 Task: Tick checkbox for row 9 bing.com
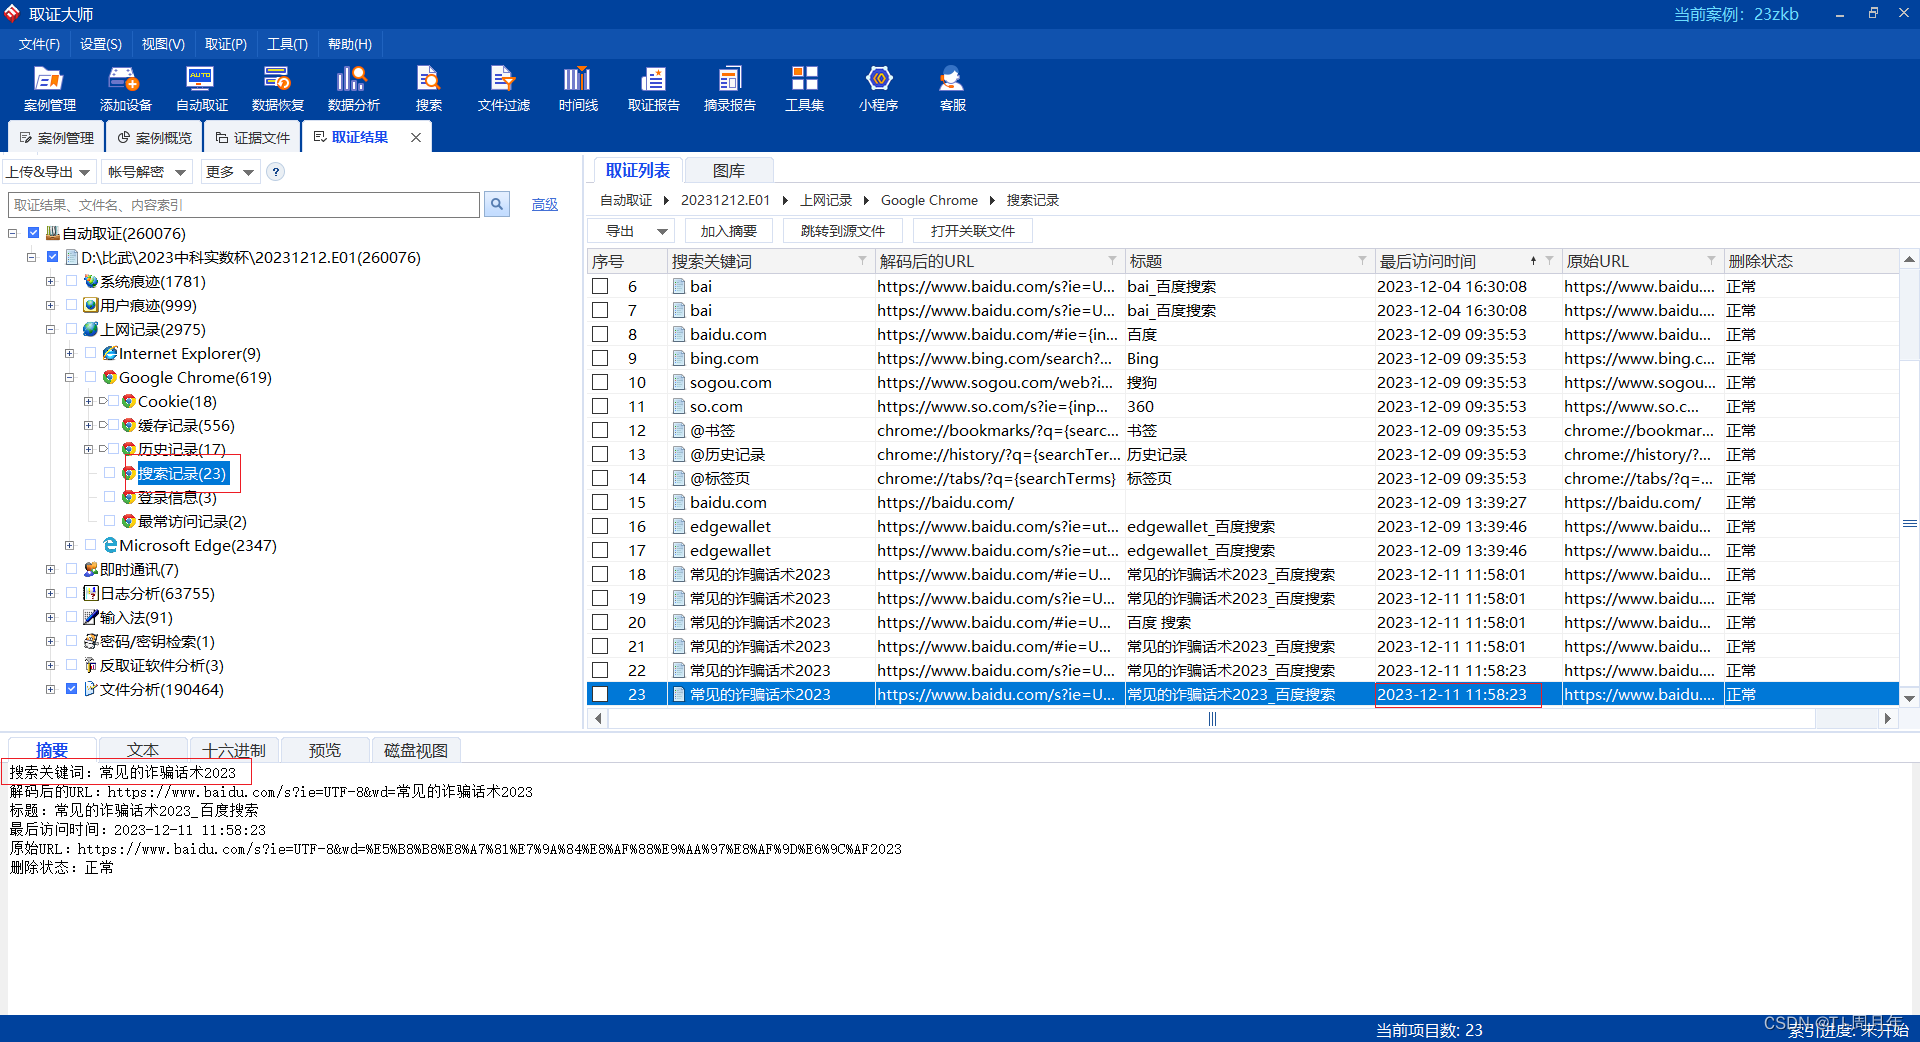pos(600,358)
